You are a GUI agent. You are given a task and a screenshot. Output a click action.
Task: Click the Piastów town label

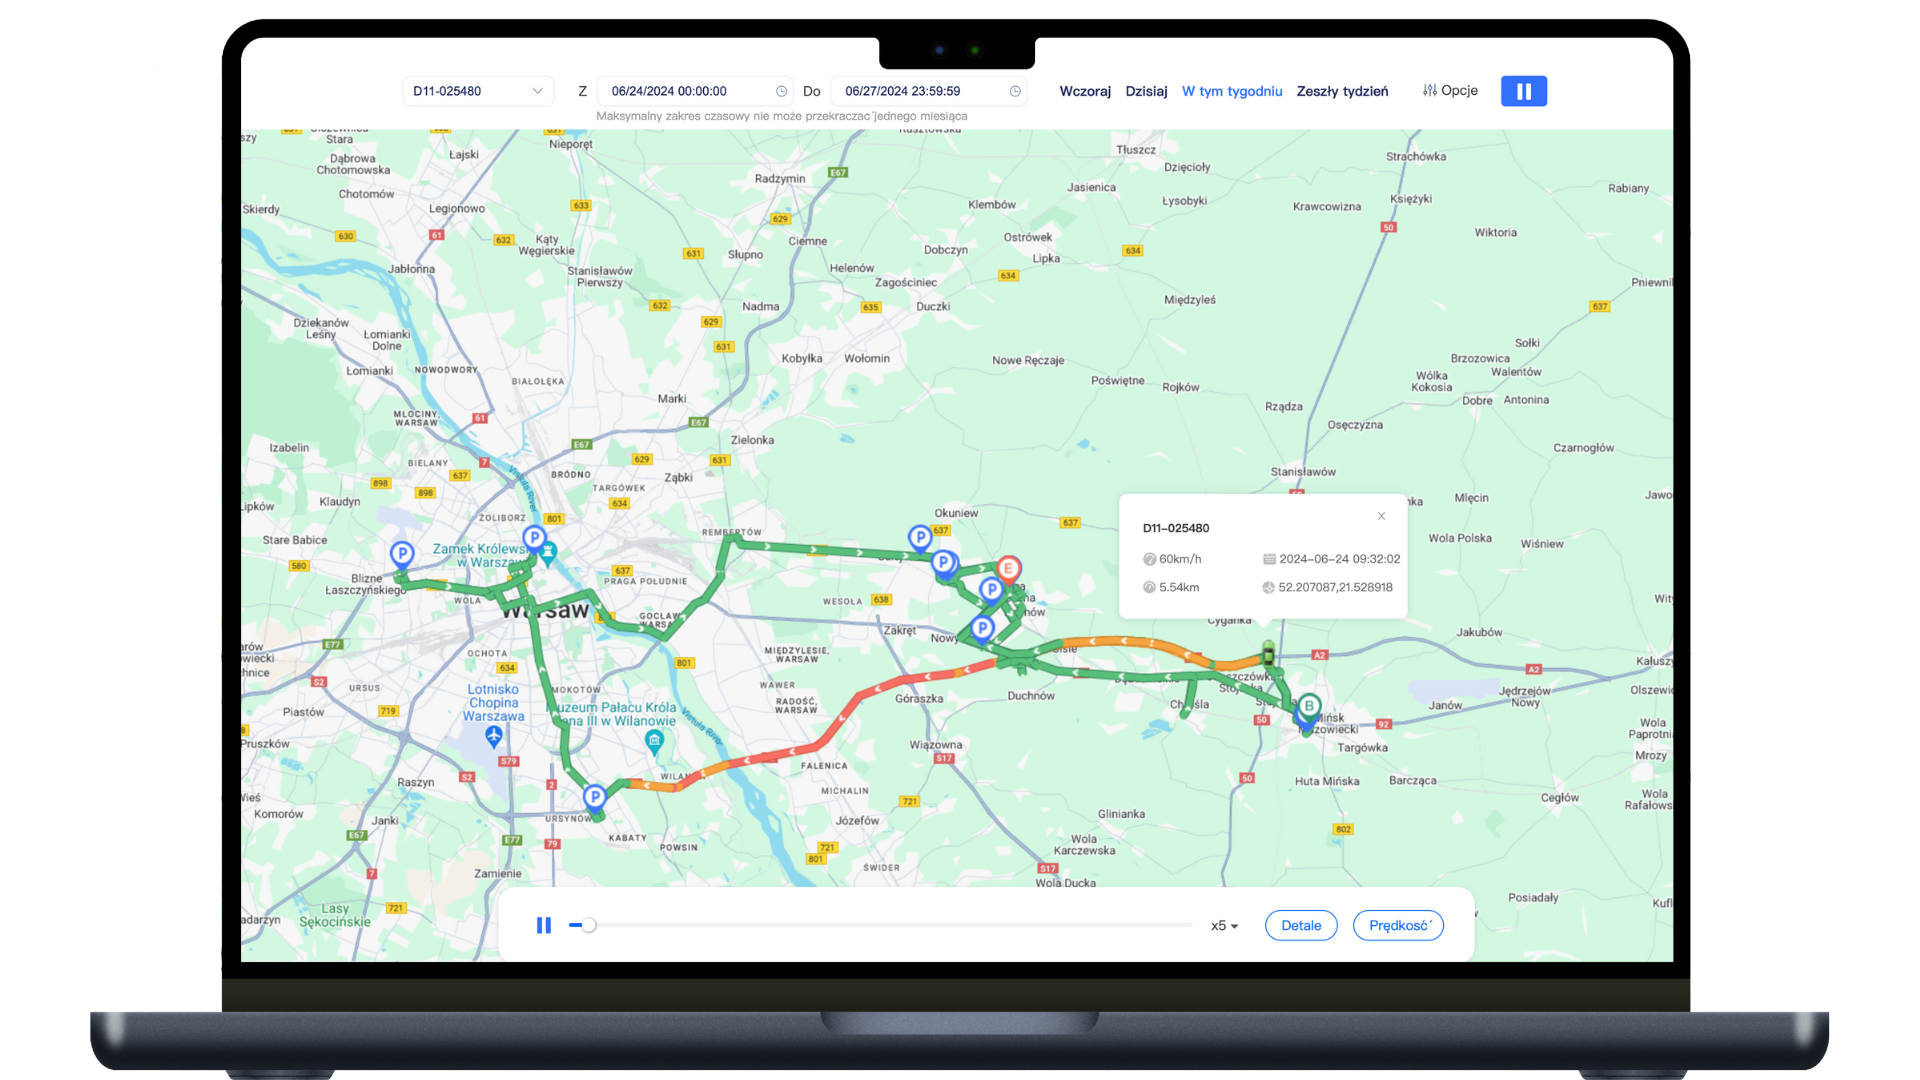pyautogui.click(x=303, y=713)
